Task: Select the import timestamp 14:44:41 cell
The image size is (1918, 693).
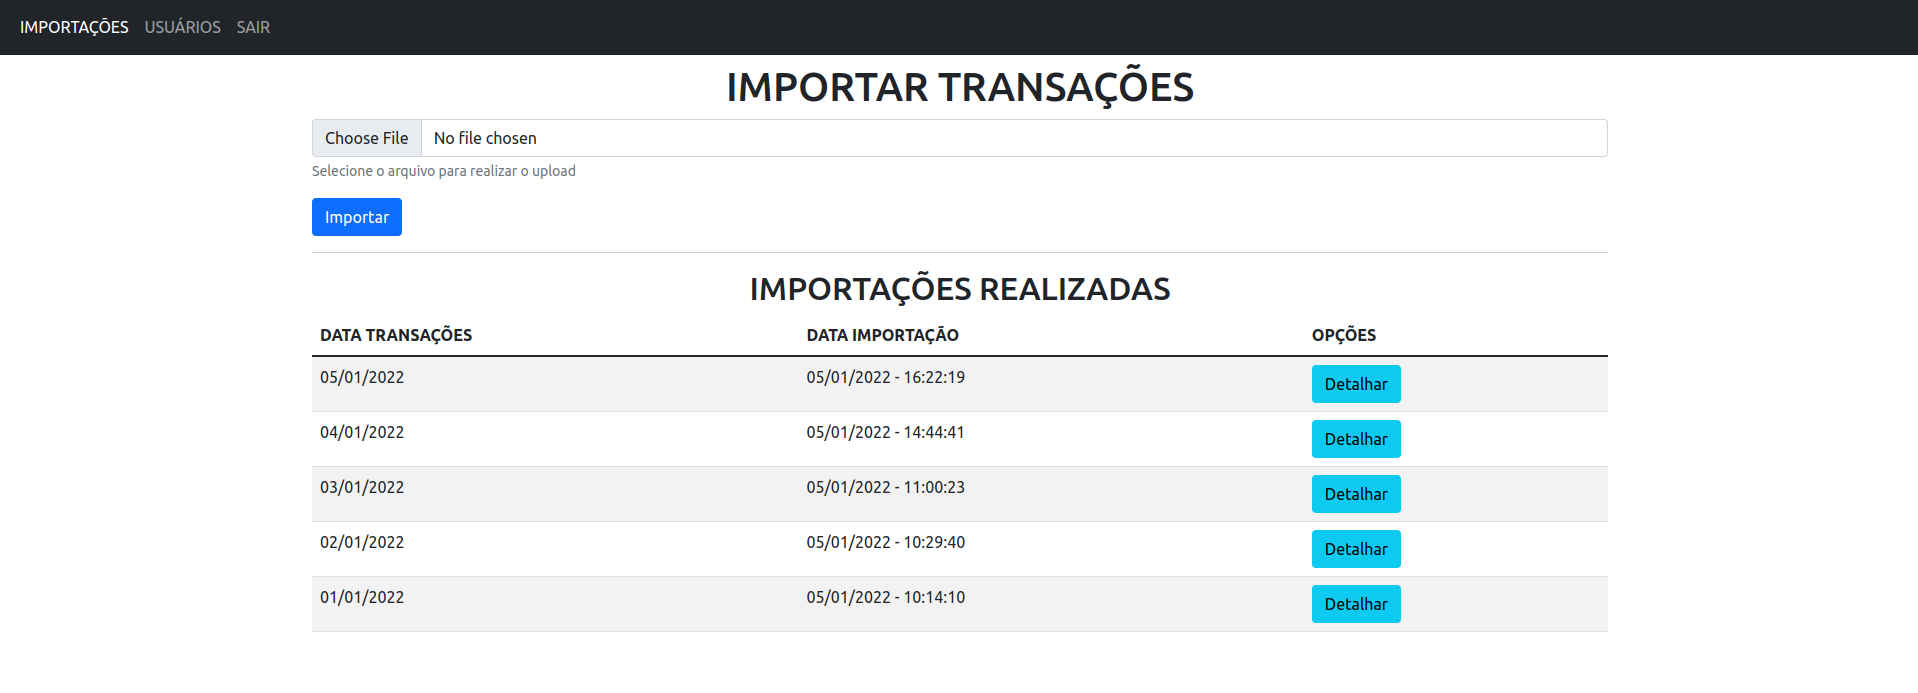Action: pyautogui.click(x=885, y=432)
